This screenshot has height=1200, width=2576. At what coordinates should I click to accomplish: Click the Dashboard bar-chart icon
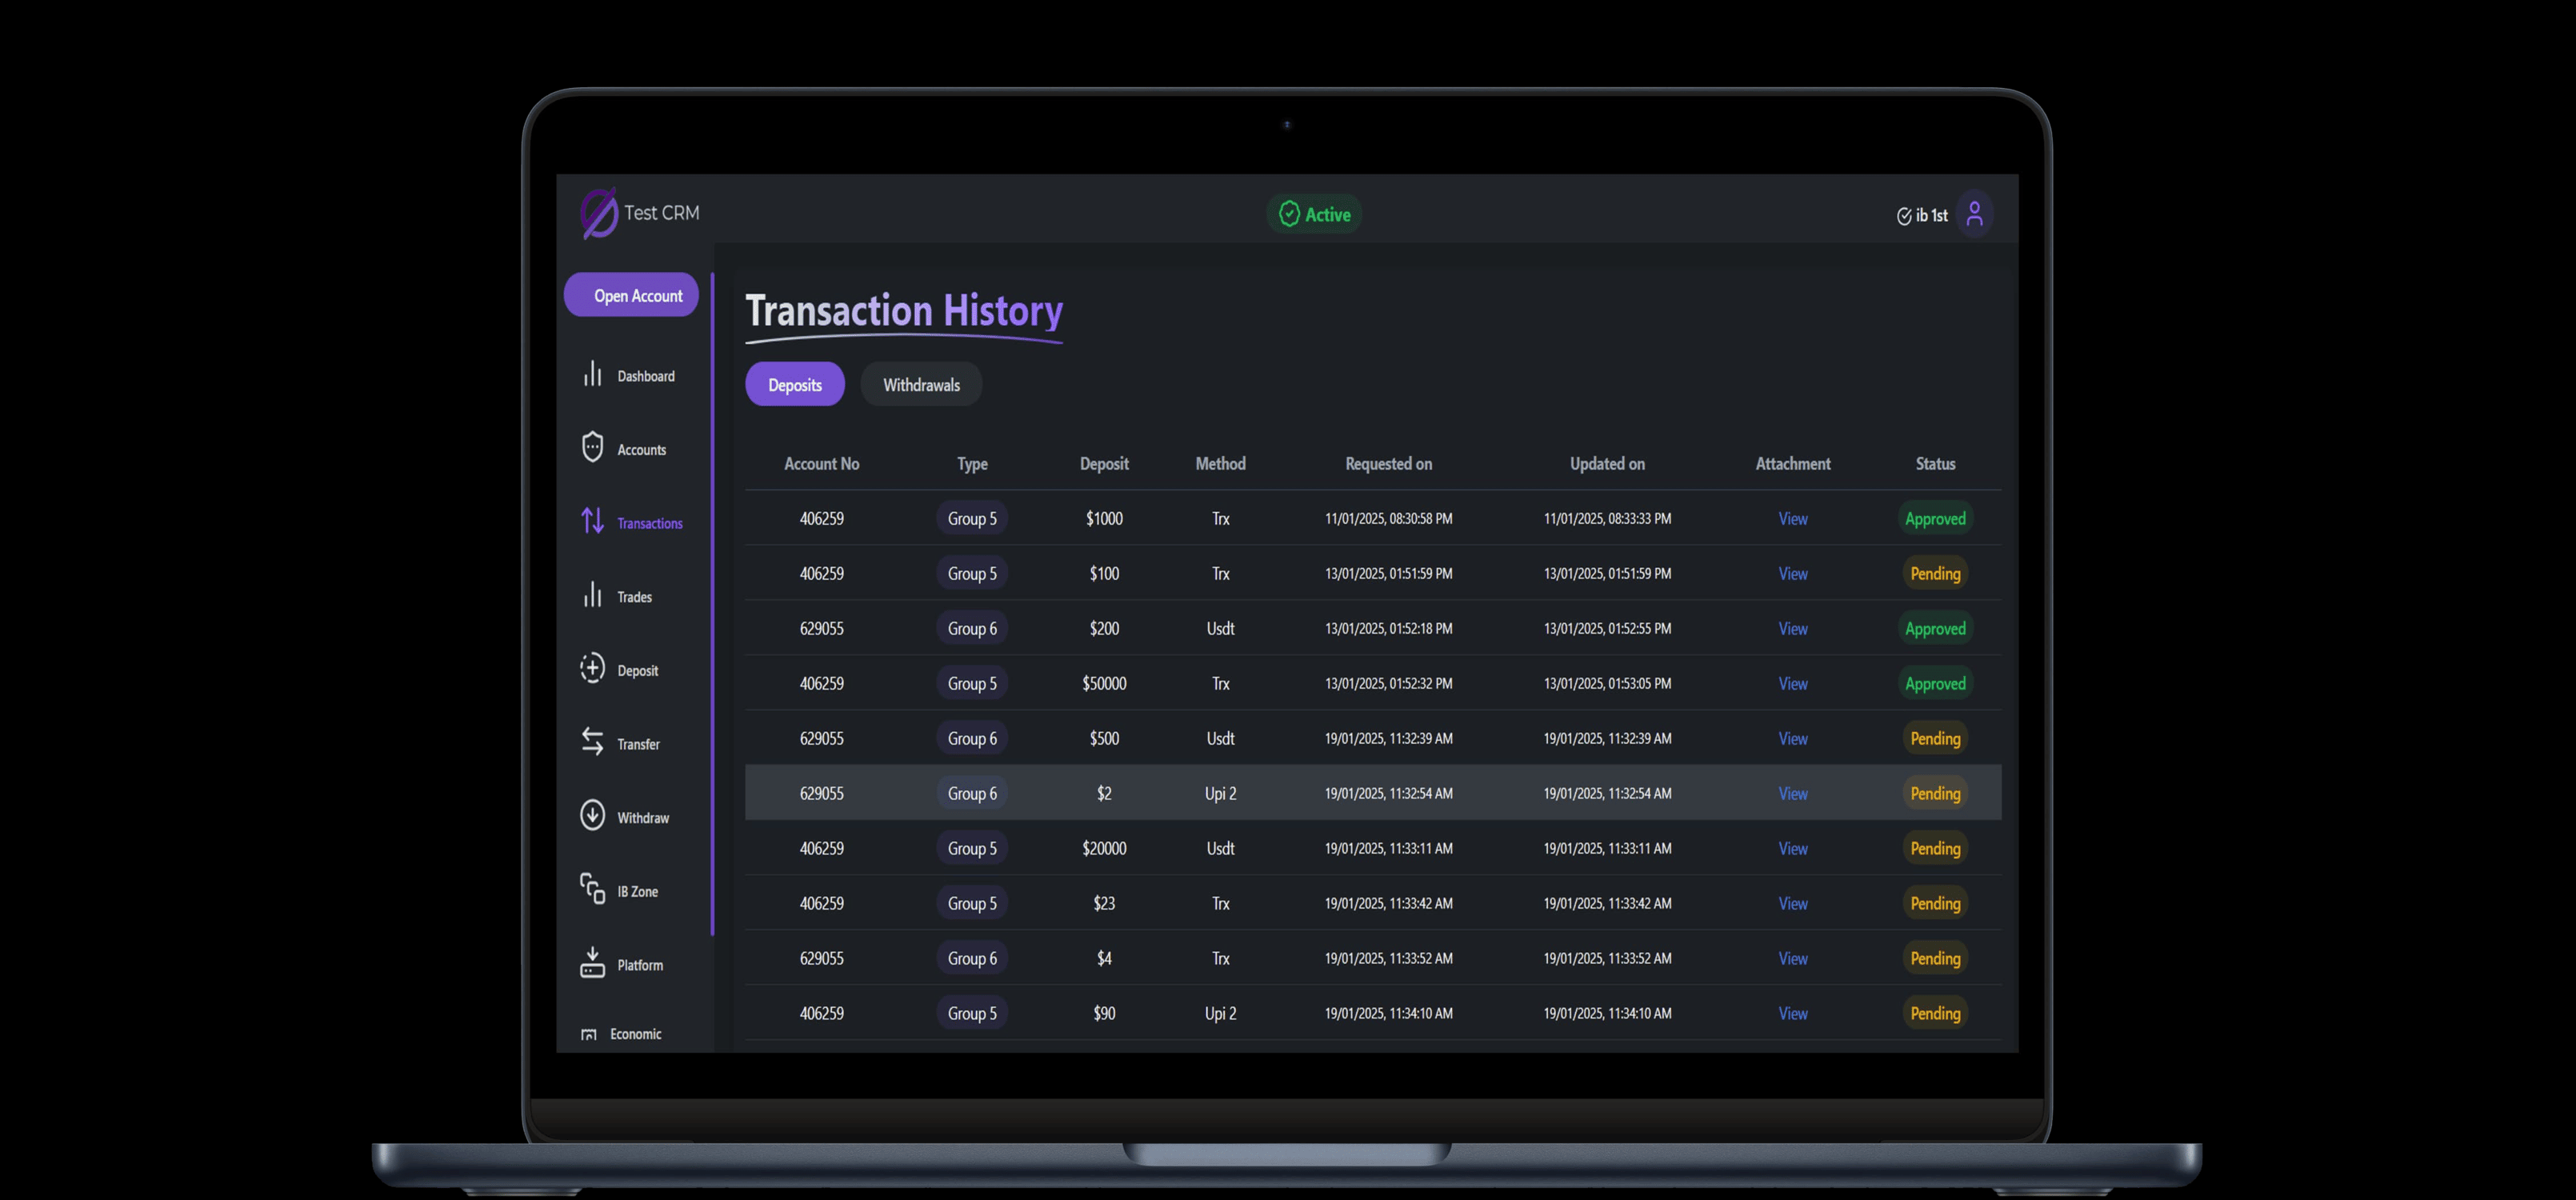tap(592, 374)
